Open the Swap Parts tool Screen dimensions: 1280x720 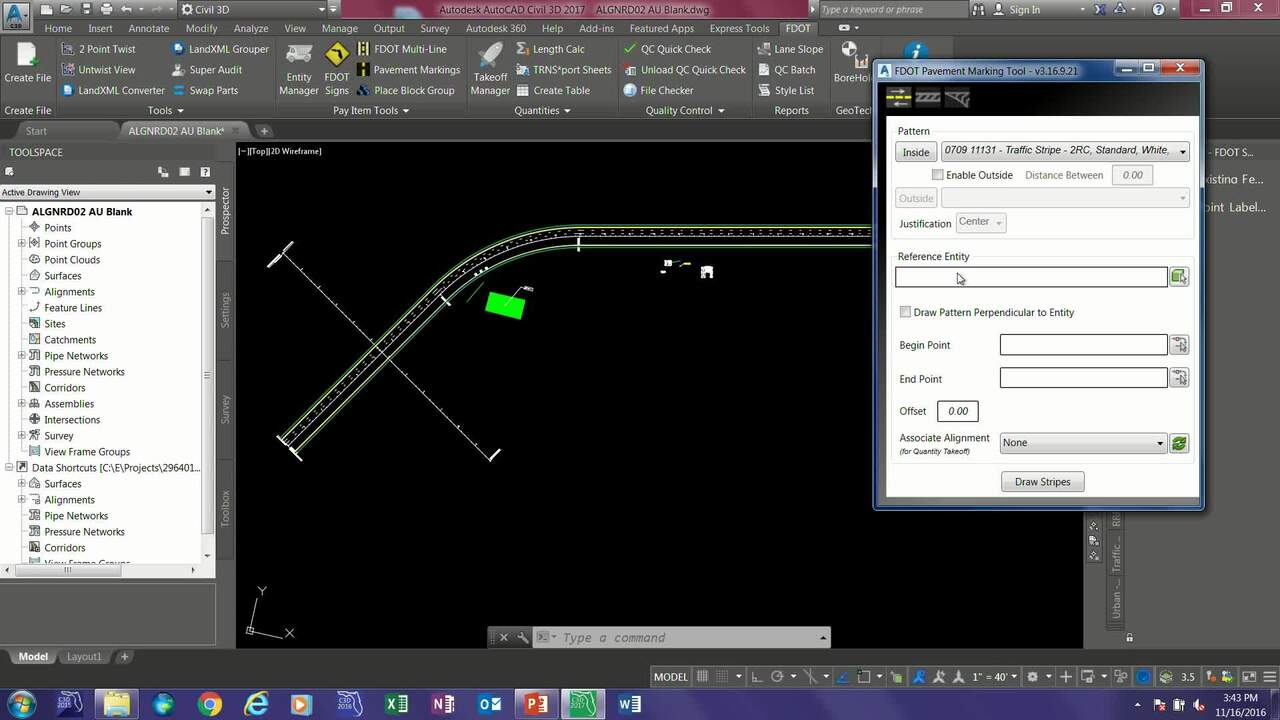204,90
